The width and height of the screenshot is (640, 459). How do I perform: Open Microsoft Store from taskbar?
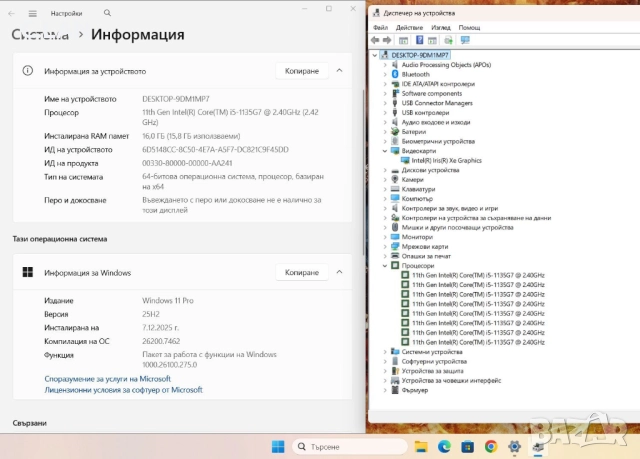tap(467, 447)
